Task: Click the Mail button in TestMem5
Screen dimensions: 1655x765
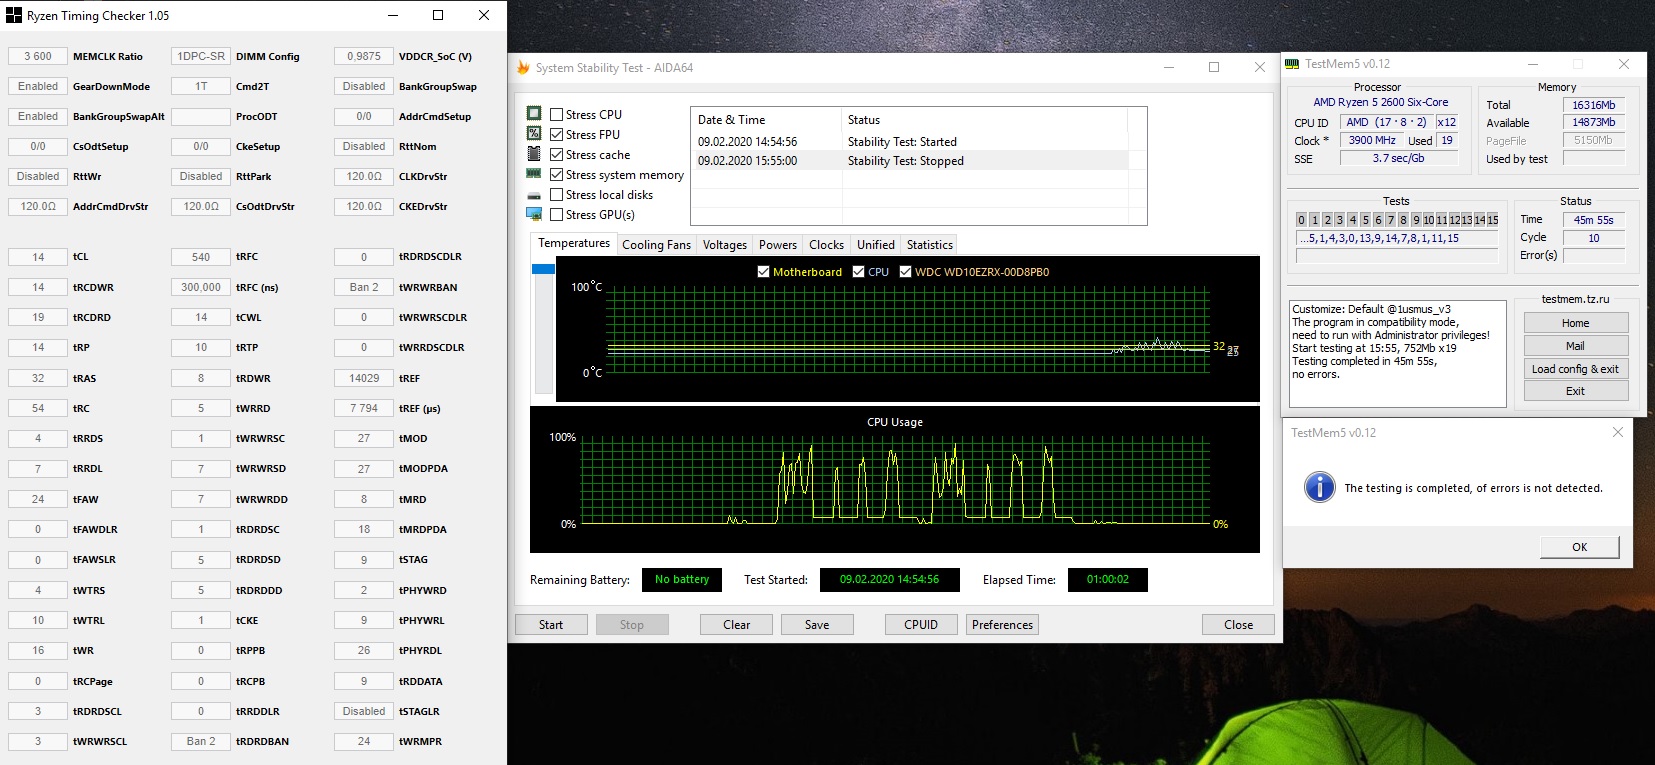Action: coord(1576,345)
